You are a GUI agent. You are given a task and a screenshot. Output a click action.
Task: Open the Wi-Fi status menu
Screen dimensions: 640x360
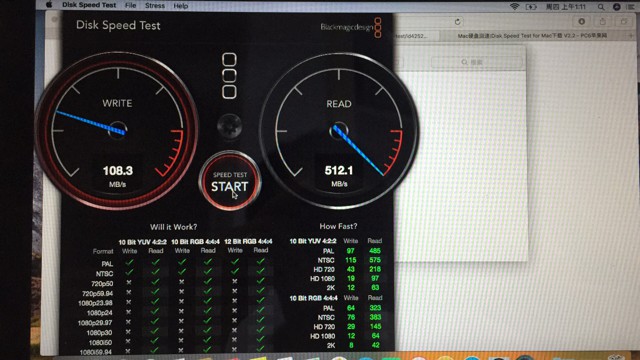[x=515, y=7]
